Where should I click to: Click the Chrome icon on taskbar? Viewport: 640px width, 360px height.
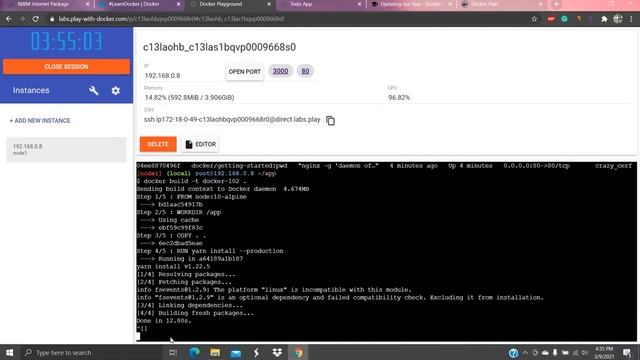[298, 353]
